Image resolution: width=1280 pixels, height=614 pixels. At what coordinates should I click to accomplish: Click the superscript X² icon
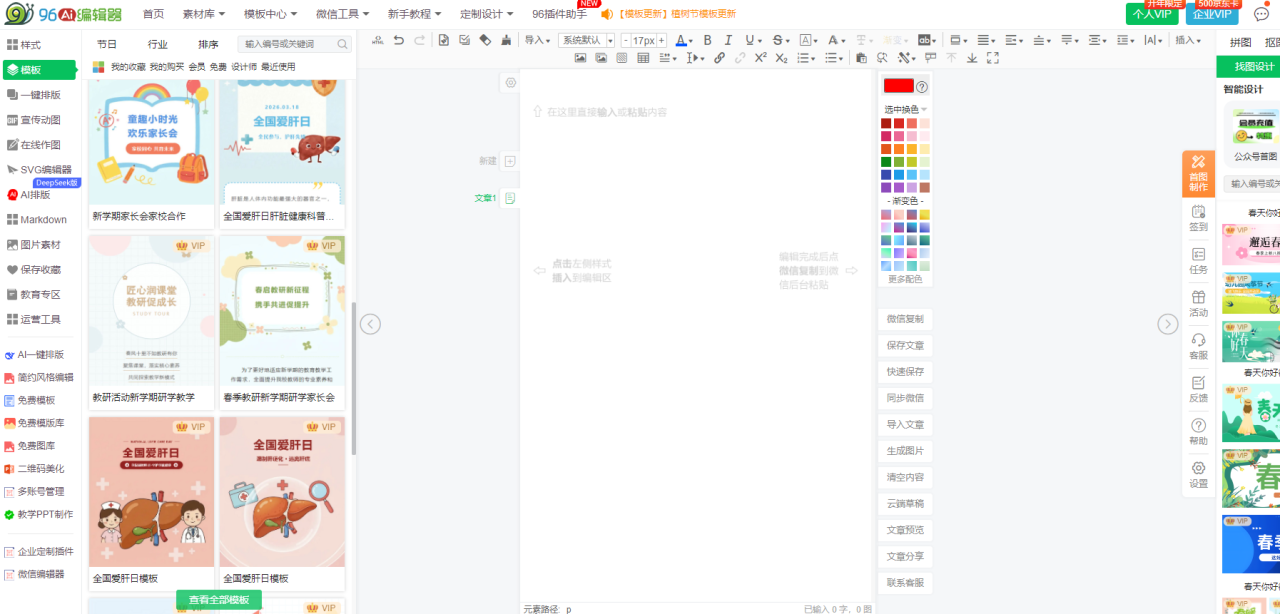click(x=761, y=58)
